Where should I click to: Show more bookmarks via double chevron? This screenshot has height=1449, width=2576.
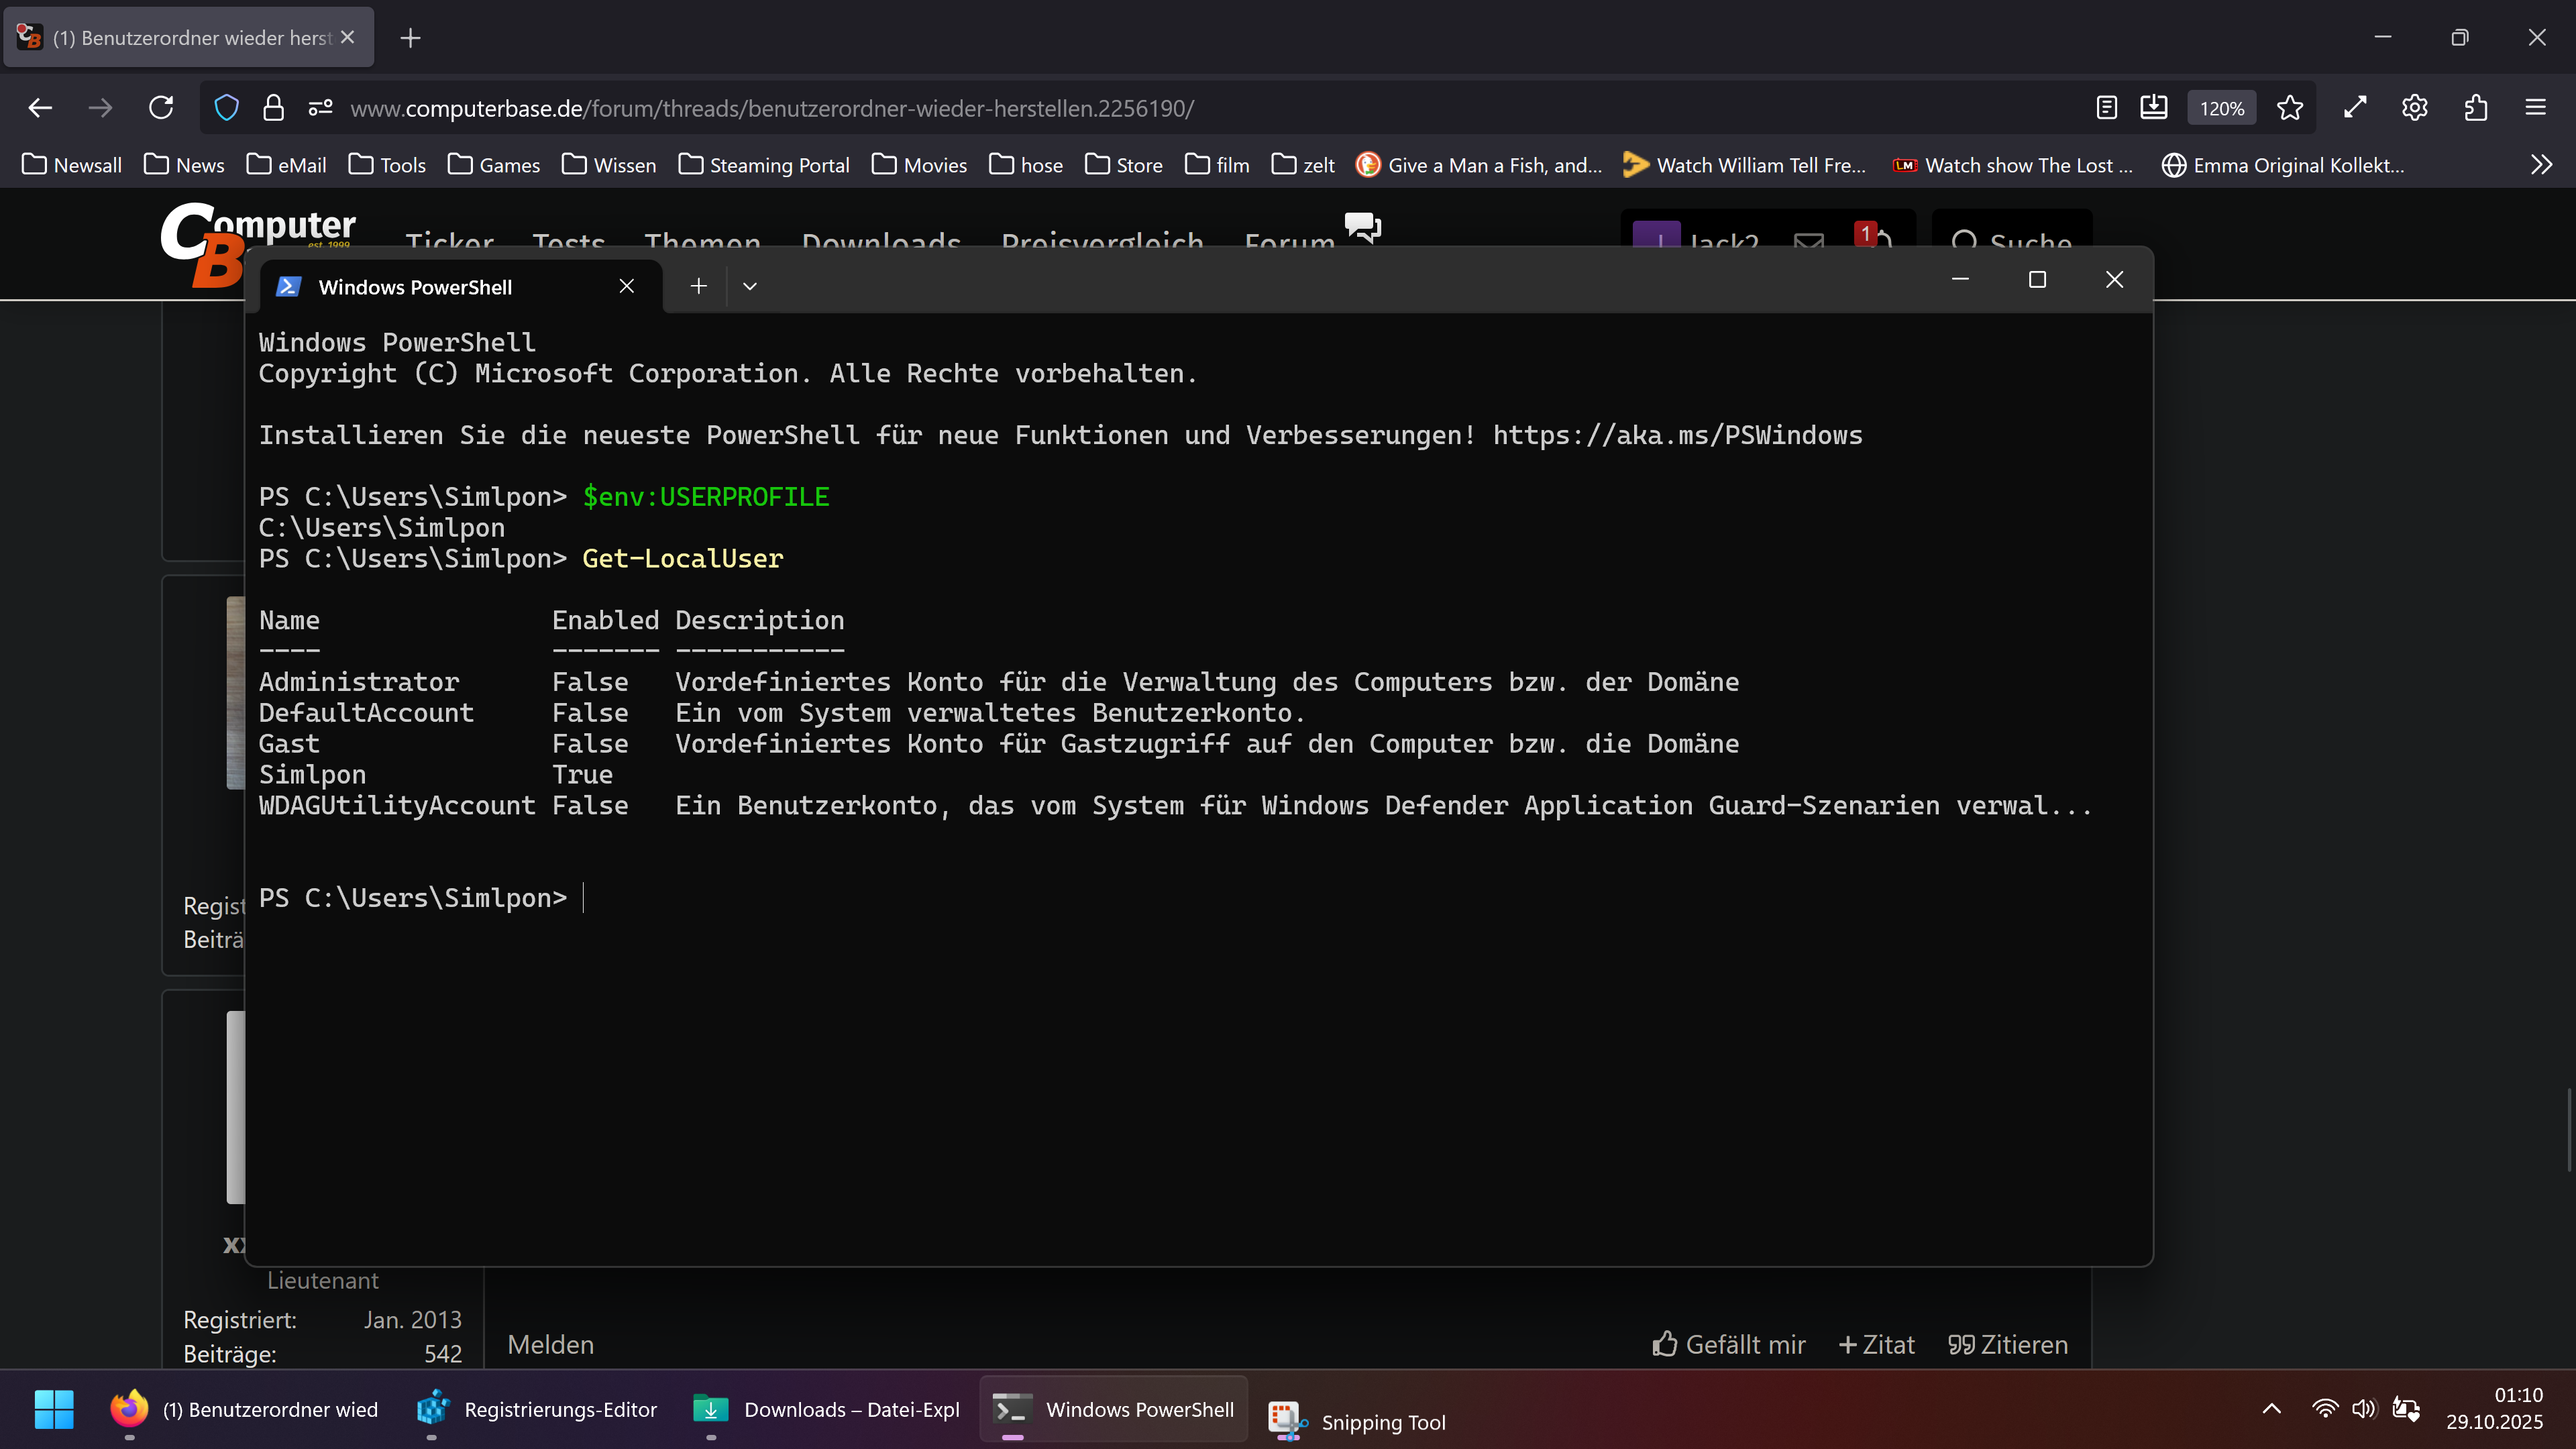pos(2541,165)
